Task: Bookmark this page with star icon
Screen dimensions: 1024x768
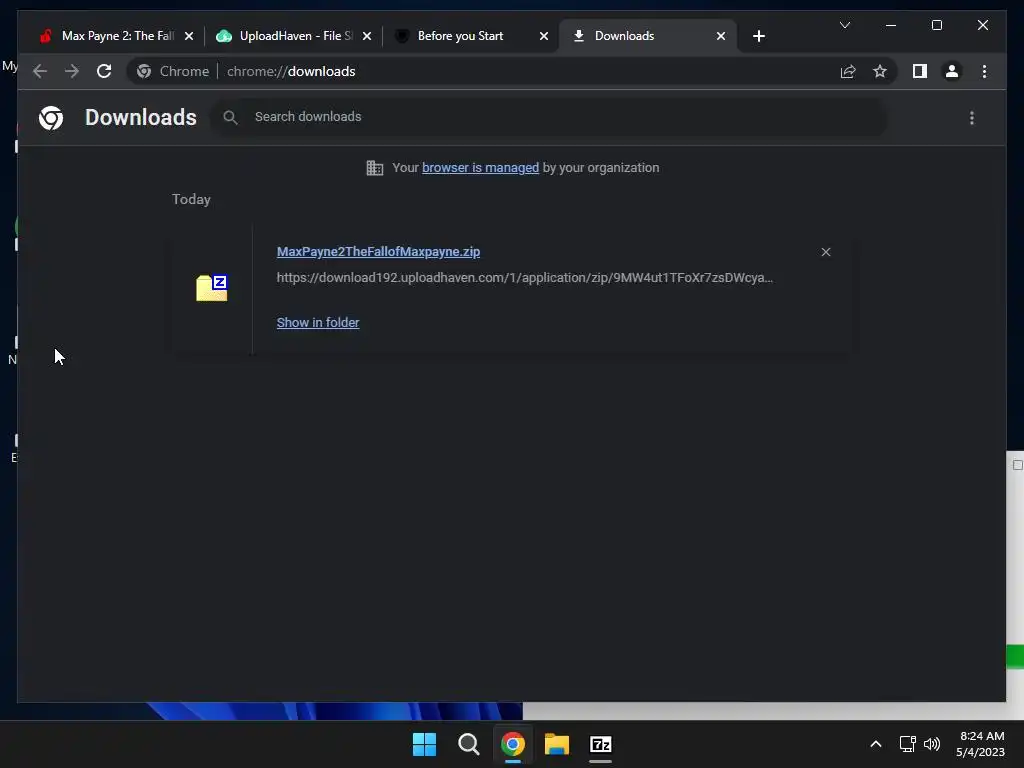Action: 880,71
